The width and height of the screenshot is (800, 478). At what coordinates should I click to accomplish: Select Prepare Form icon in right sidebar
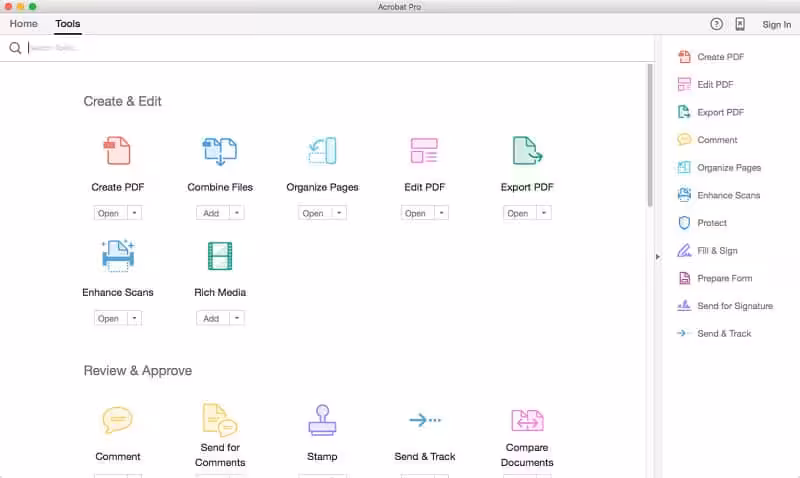pyautogui.click(x=684, y=278)
